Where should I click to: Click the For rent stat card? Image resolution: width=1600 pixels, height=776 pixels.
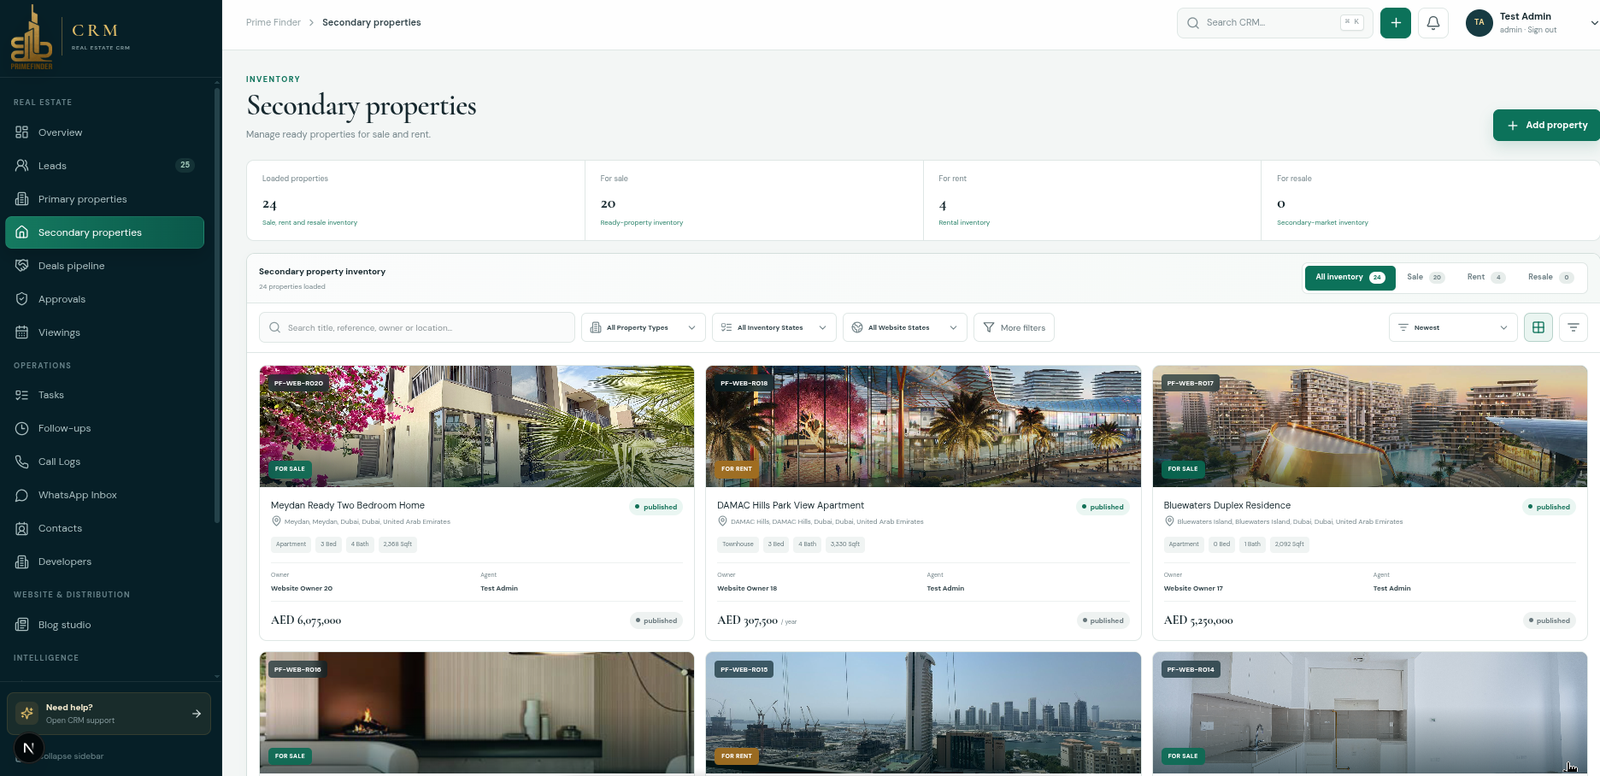point(1092,201)
